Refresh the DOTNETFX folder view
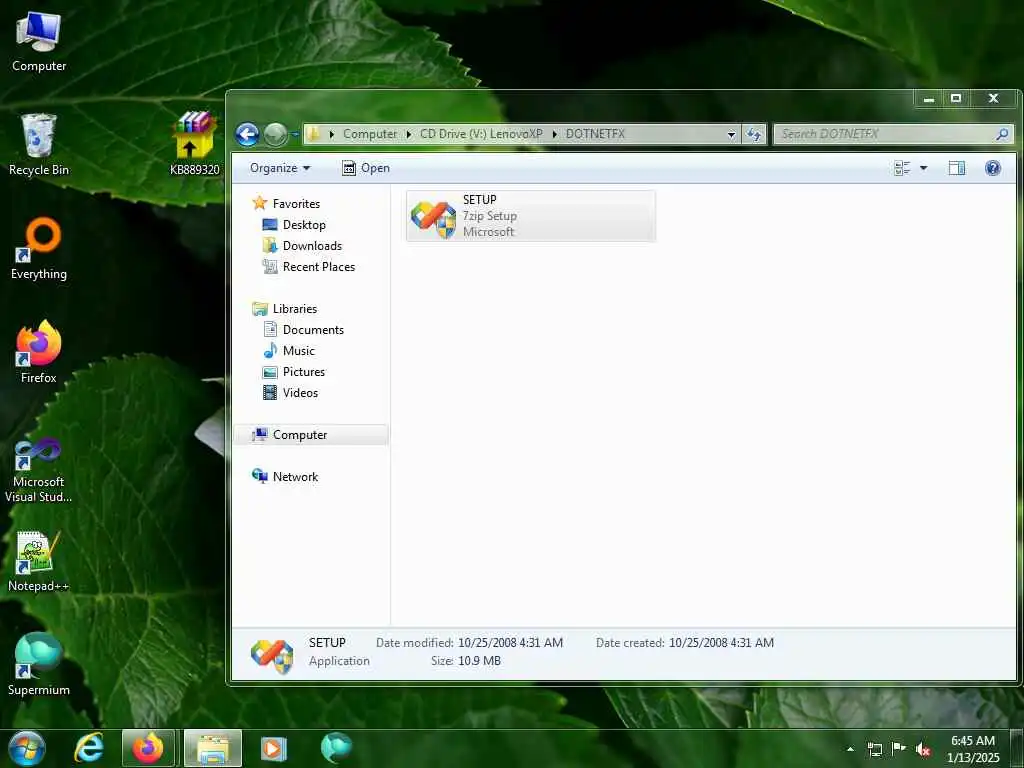This screenshot has height=768, width=1024. (754, 134)
